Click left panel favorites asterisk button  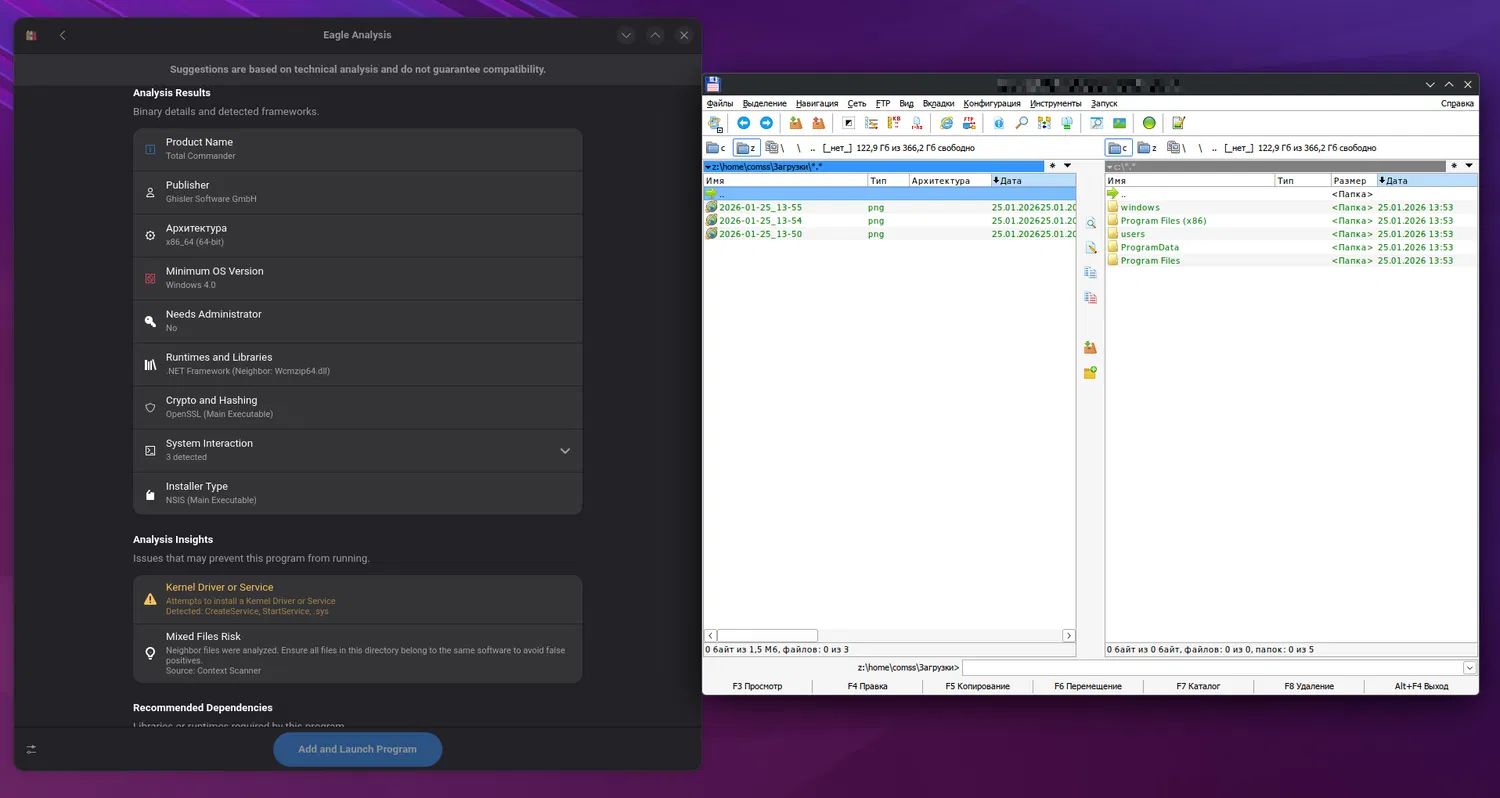coord(1052,166)
